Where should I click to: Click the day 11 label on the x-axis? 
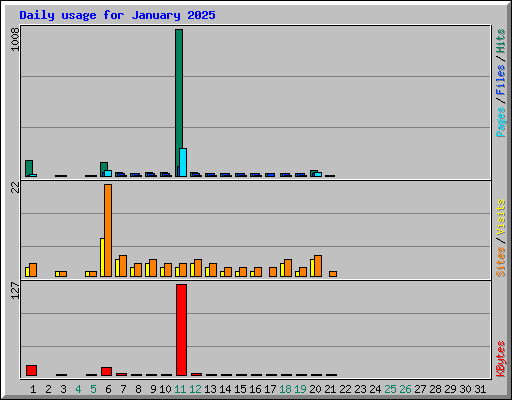point(180,389)
